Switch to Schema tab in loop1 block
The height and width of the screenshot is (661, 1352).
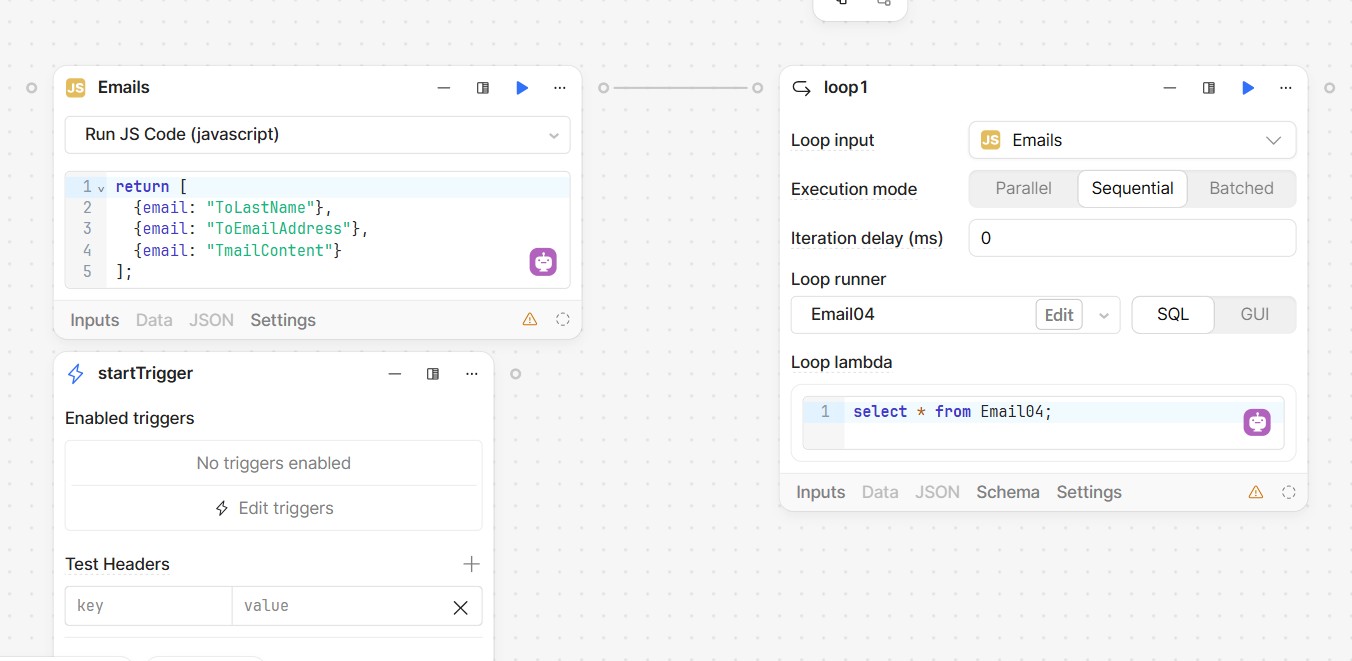point(1008,492)
